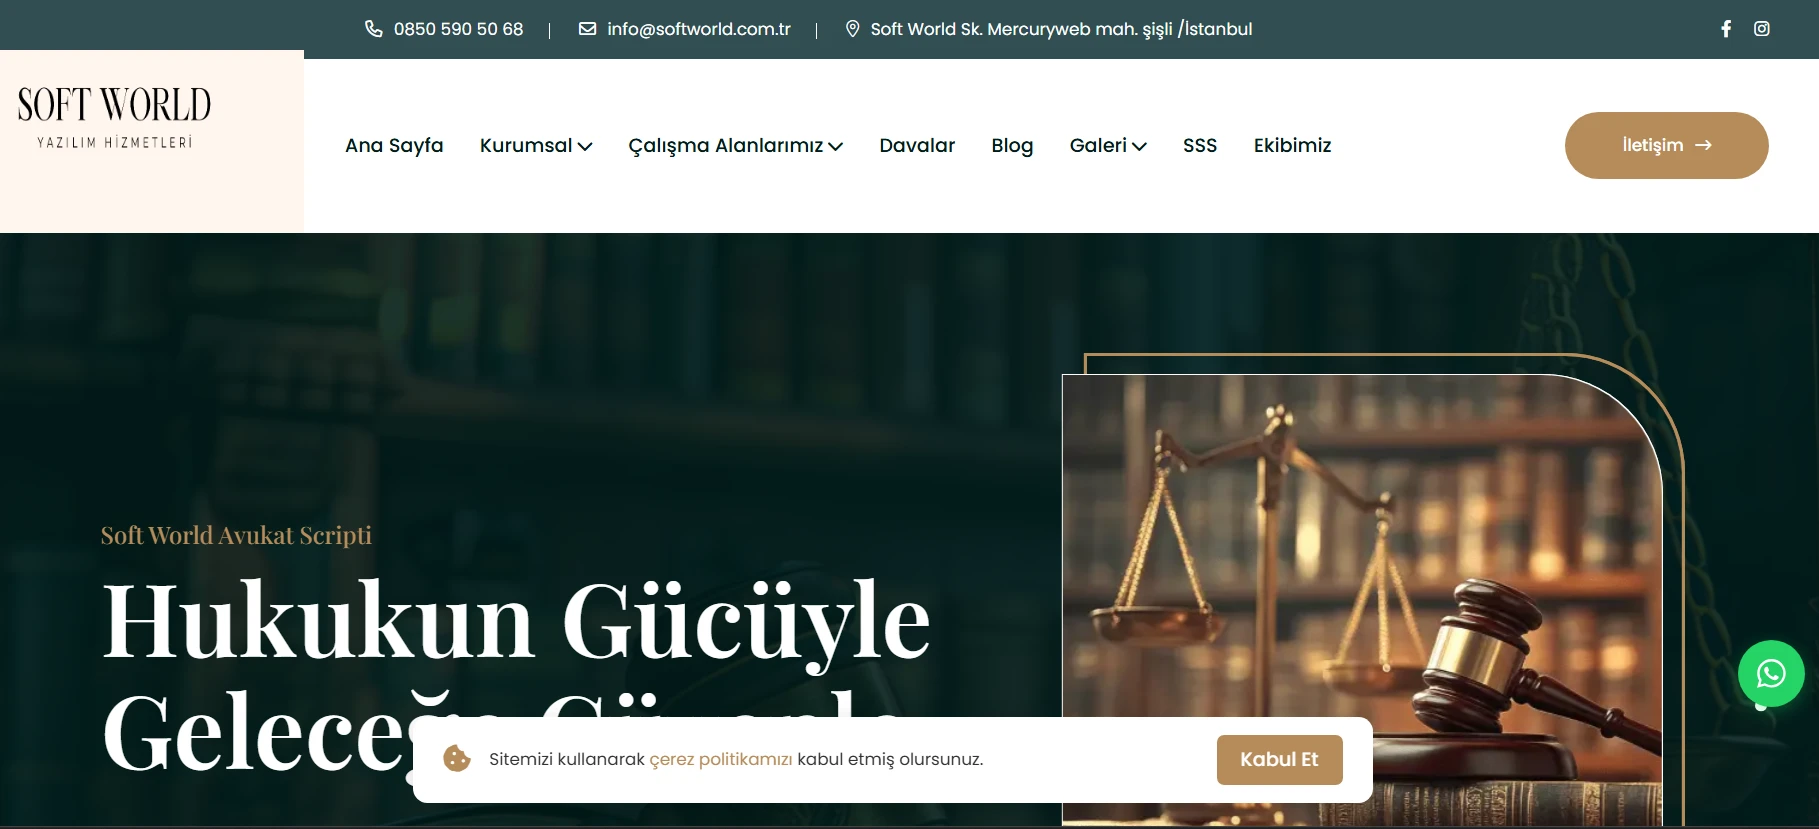1819x829 pixels.
Task: Open the Davalar menu item
Action: coord(917,146)
